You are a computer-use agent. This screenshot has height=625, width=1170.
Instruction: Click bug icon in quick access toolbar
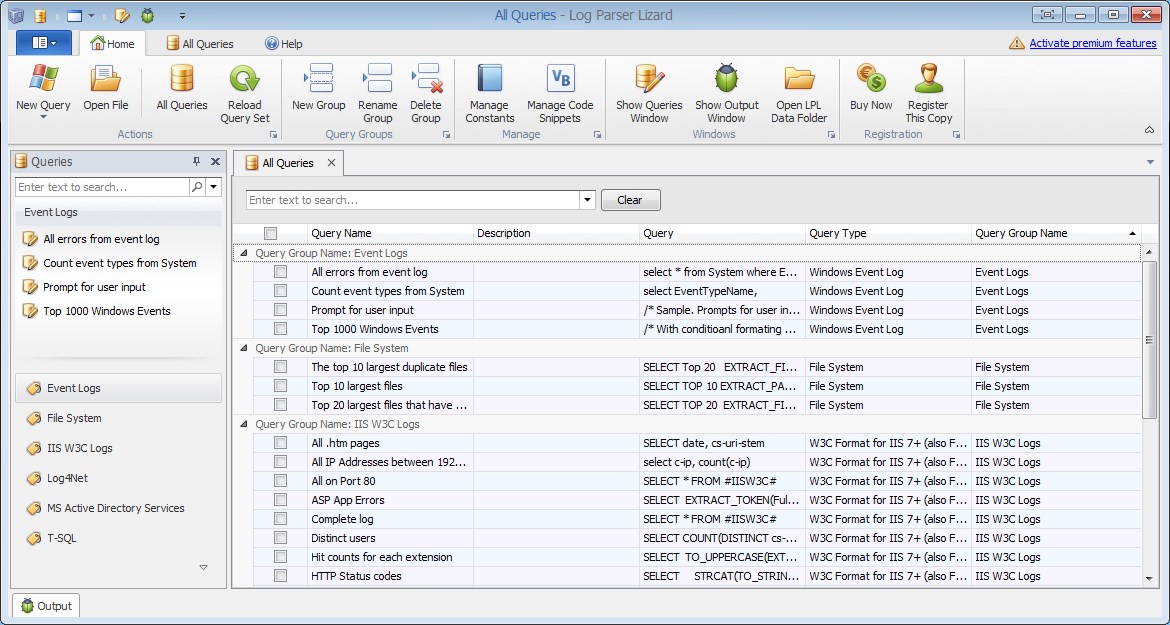click(148, 15)
